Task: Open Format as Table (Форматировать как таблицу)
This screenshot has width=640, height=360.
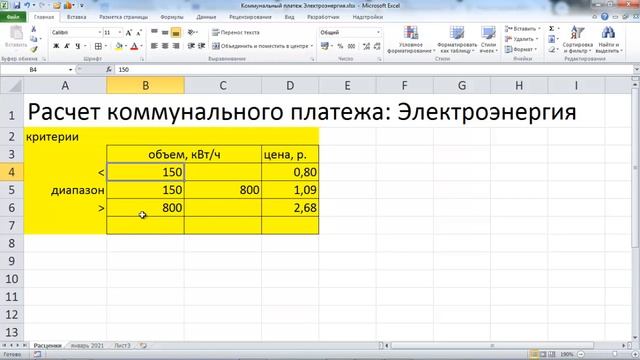Action: pos(457,40)
